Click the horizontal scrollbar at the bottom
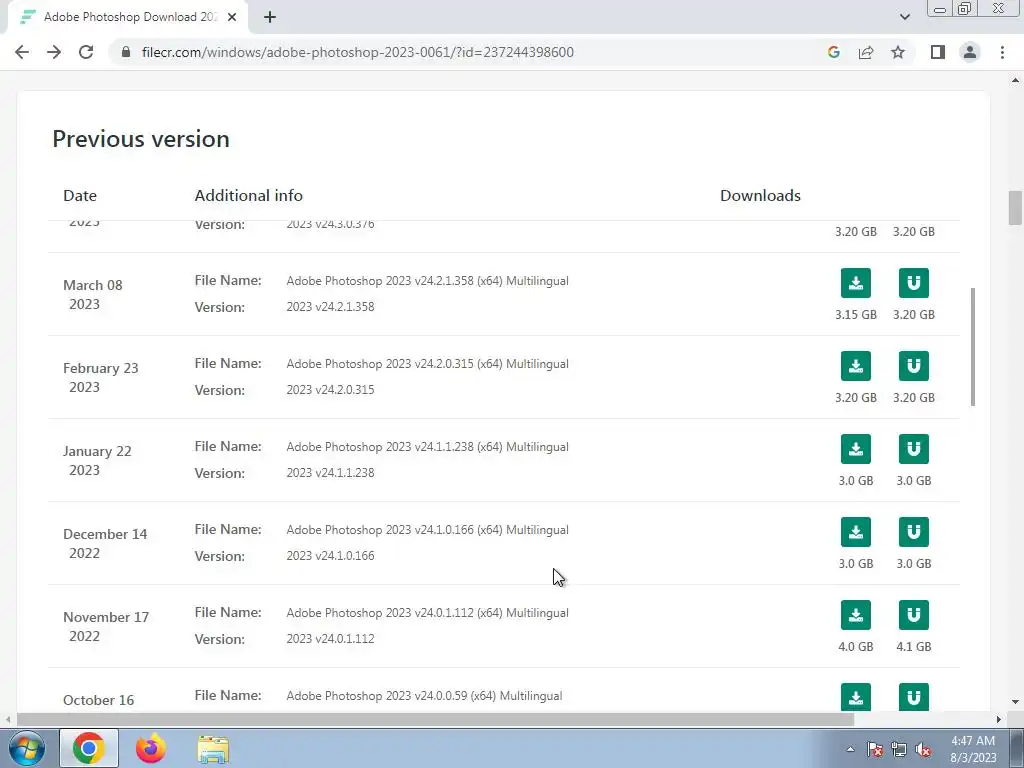This screenshot has width=1024, height=768. tap(435, 720)
